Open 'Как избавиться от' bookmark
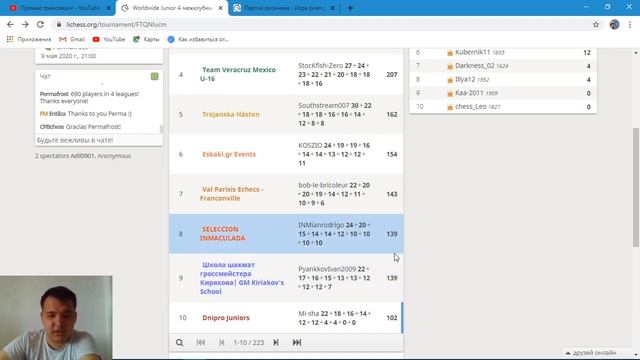This screenshot has height=360, width=640. [198, 39]
